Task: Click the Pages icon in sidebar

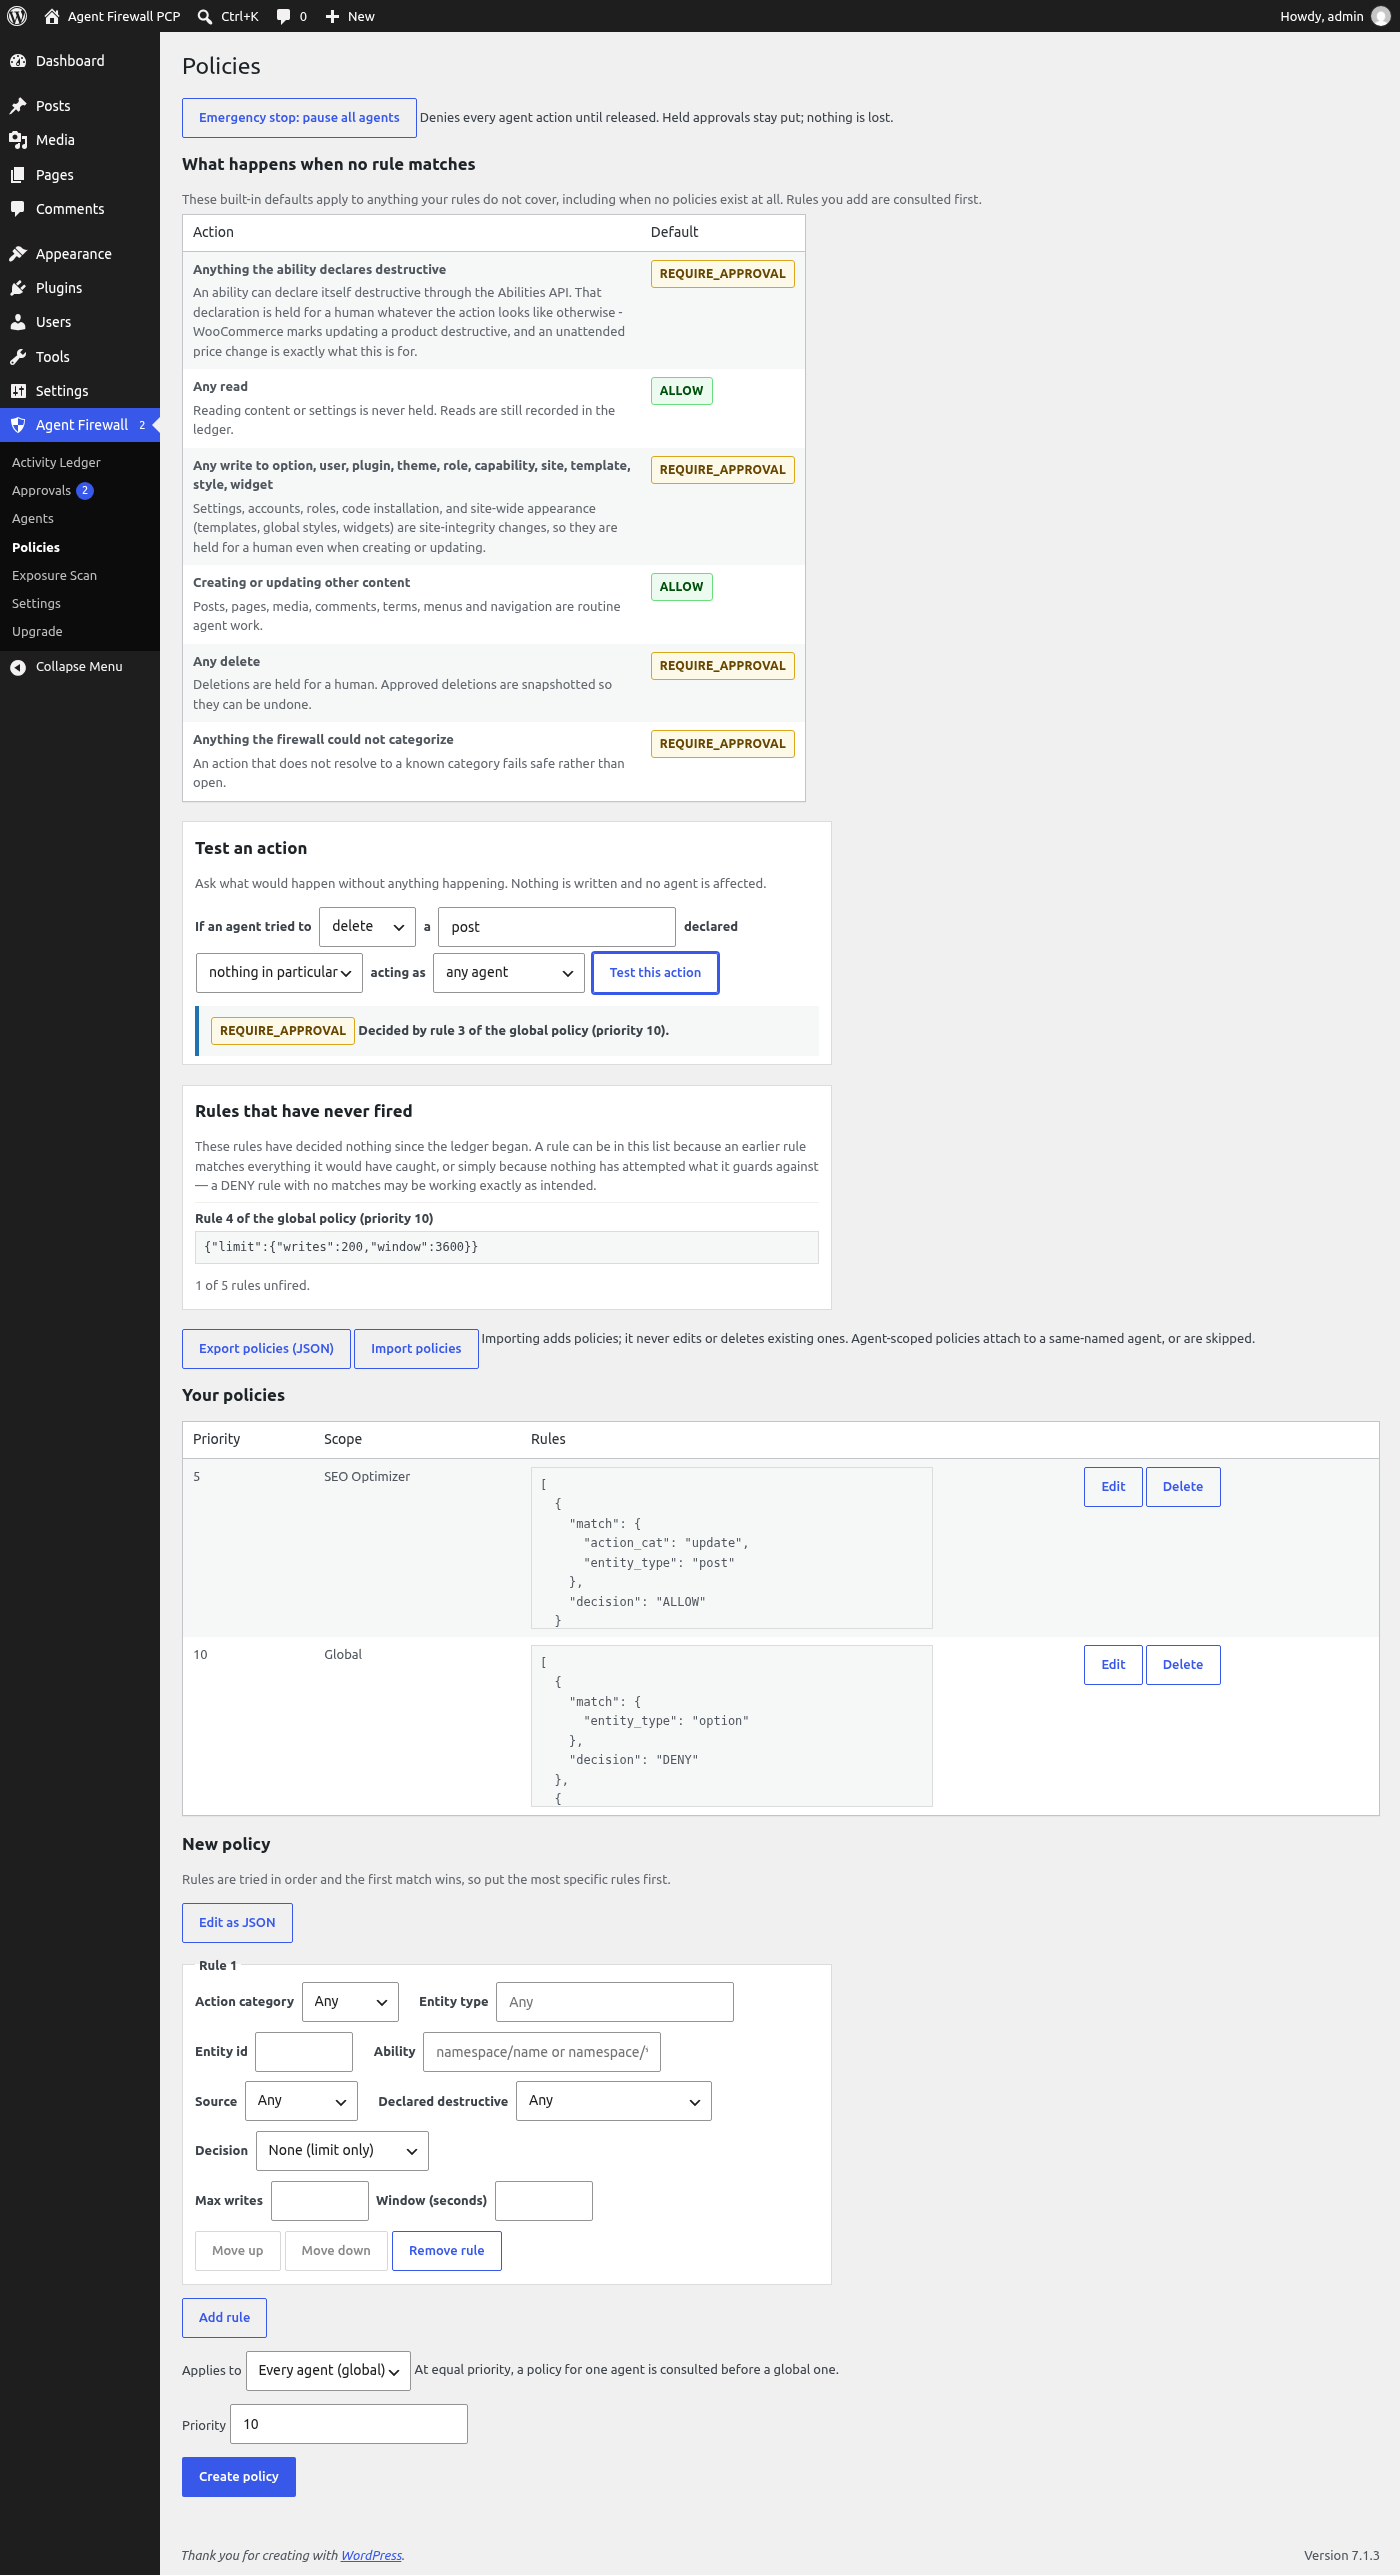Action: (18, 175)
